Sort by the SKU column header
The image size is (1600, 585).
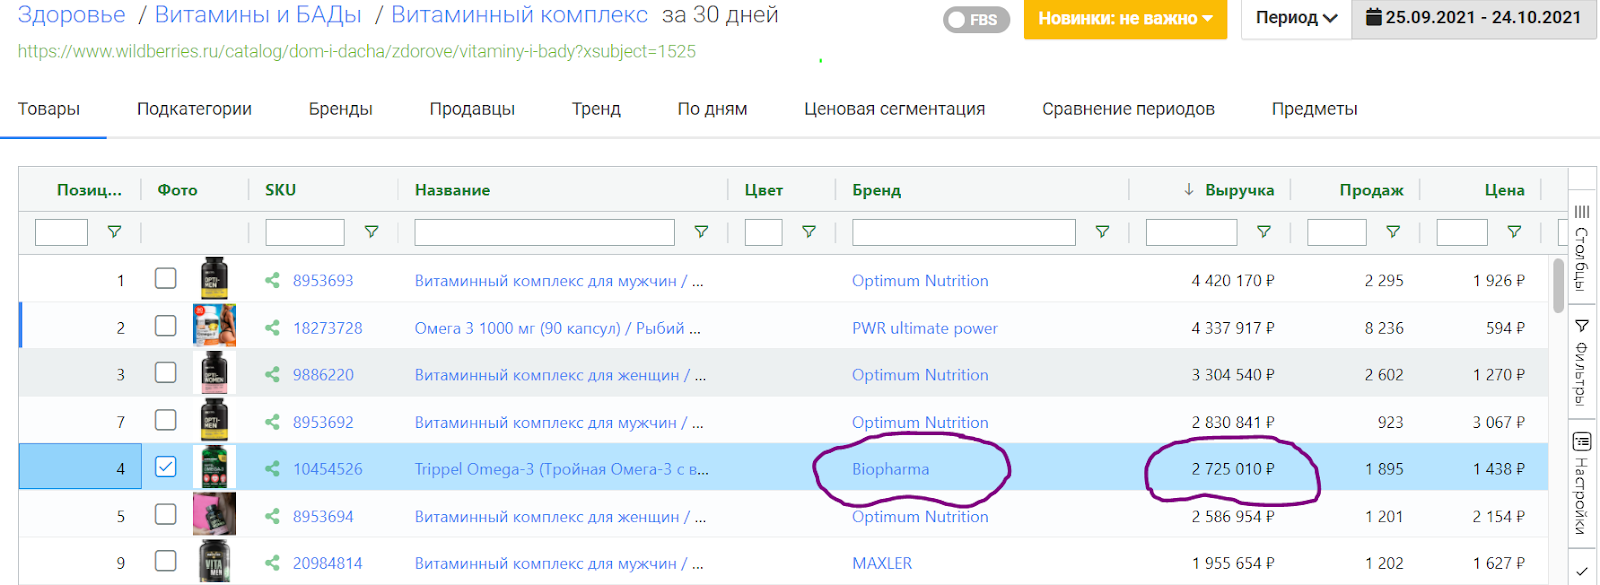280,190
